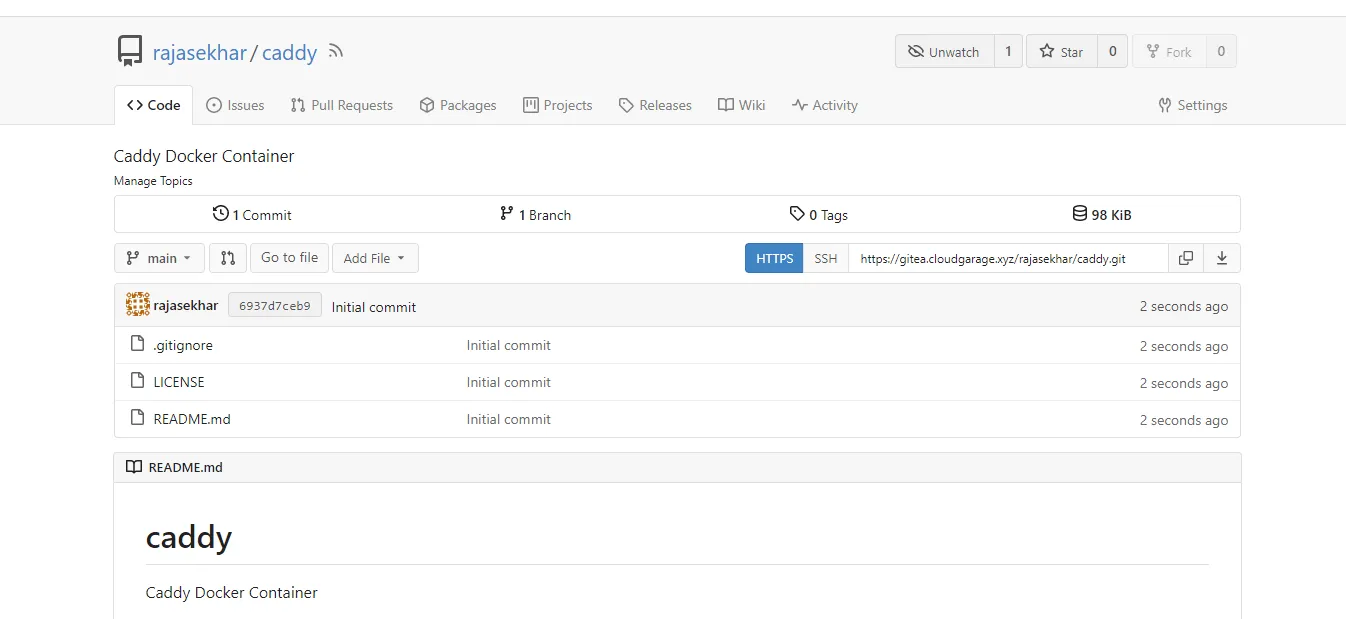Screen dimensions: 1346x619
Task: Click the .gitignore file icon
Action: coord(138,344)
